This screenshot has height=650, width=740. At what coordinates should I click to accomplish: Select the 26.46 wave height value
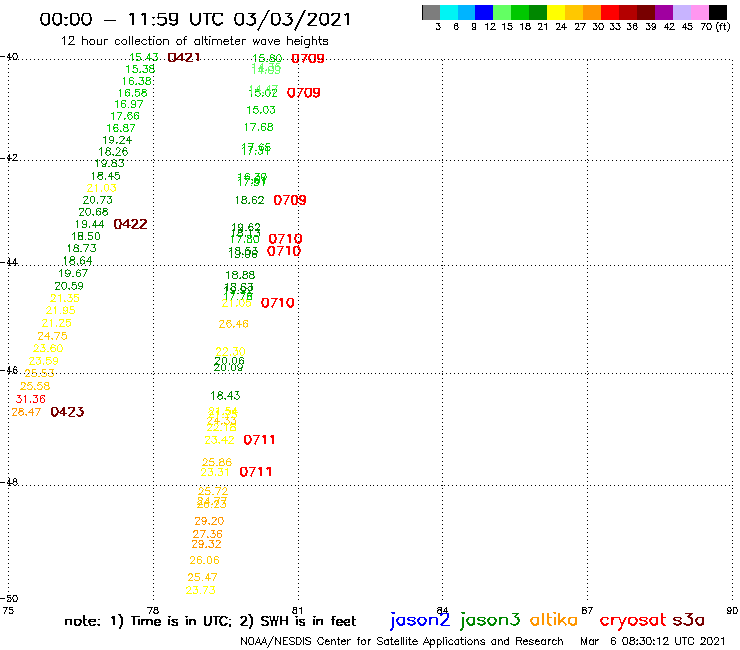(234, 324)
